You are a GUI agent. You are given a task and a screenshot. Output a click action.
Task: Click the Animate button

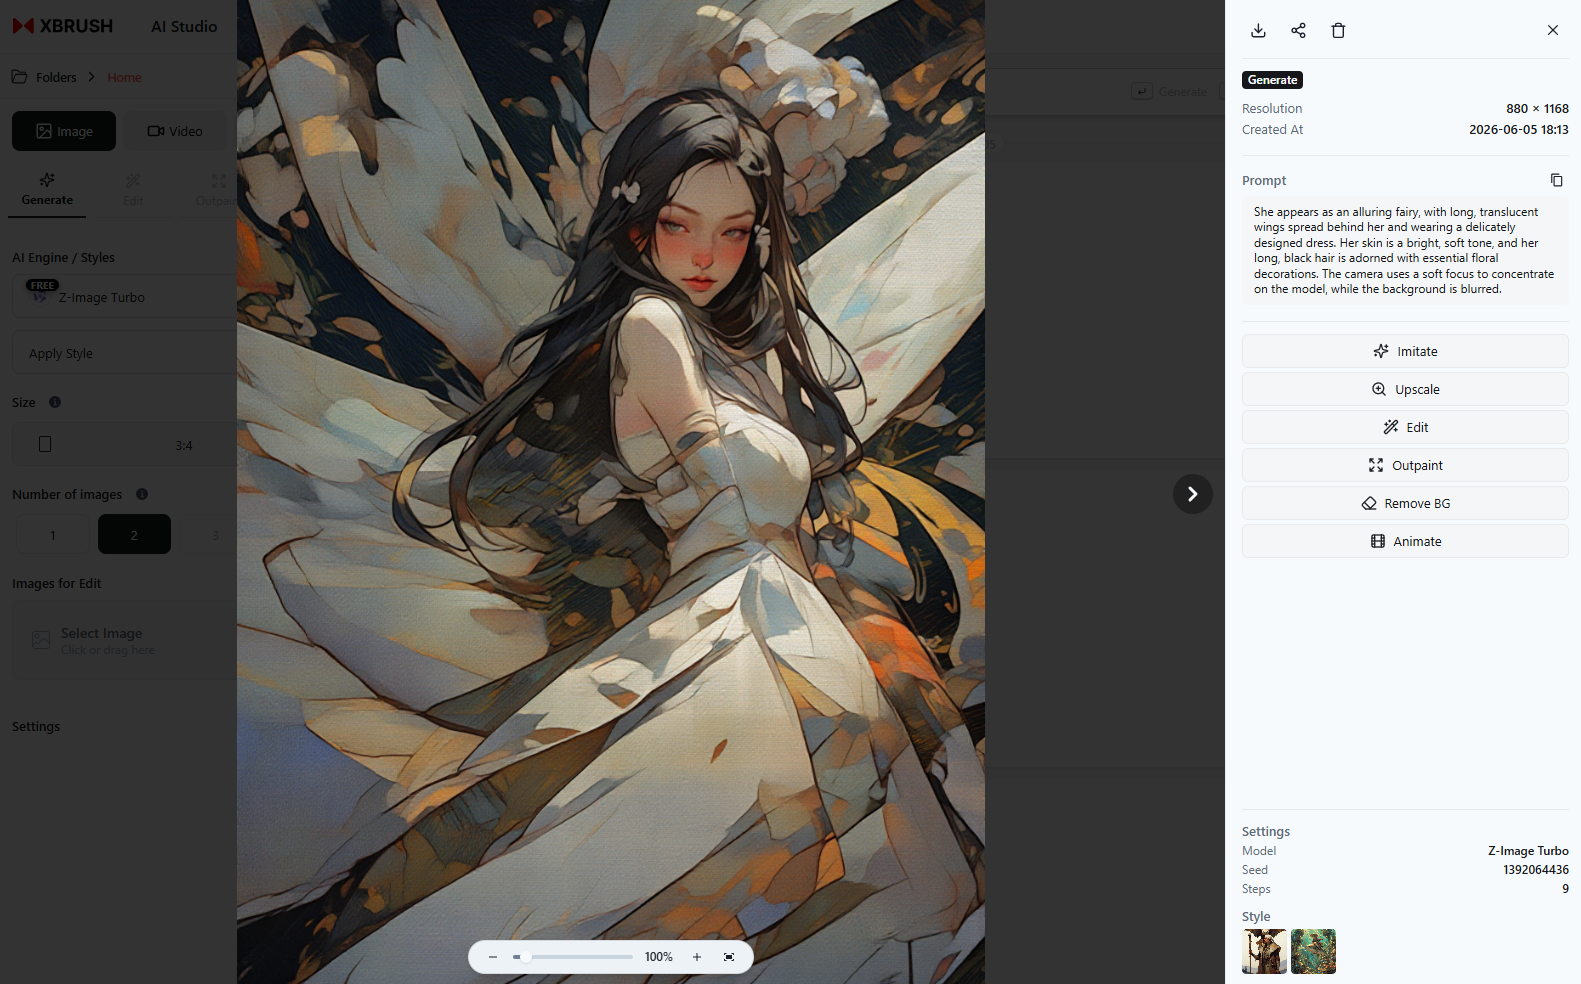click(1405, 541)
